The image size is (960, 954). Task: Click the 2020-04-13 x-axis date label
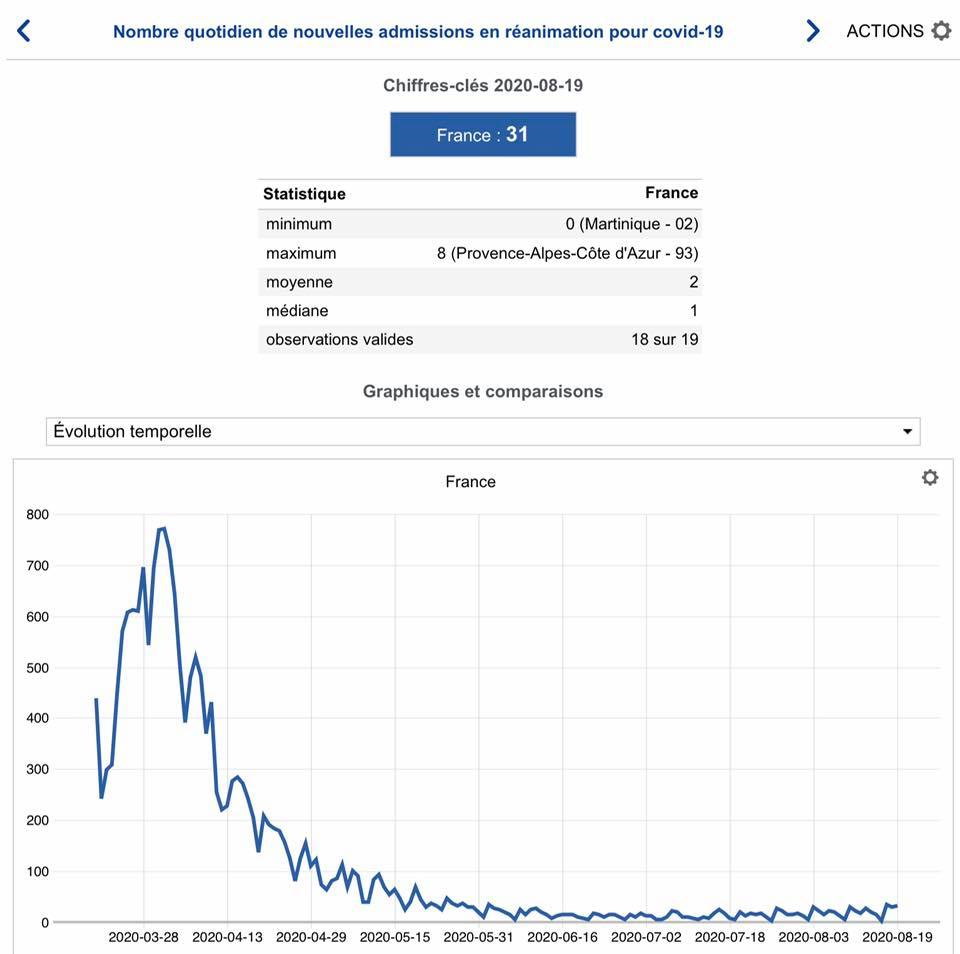[227, 937]
